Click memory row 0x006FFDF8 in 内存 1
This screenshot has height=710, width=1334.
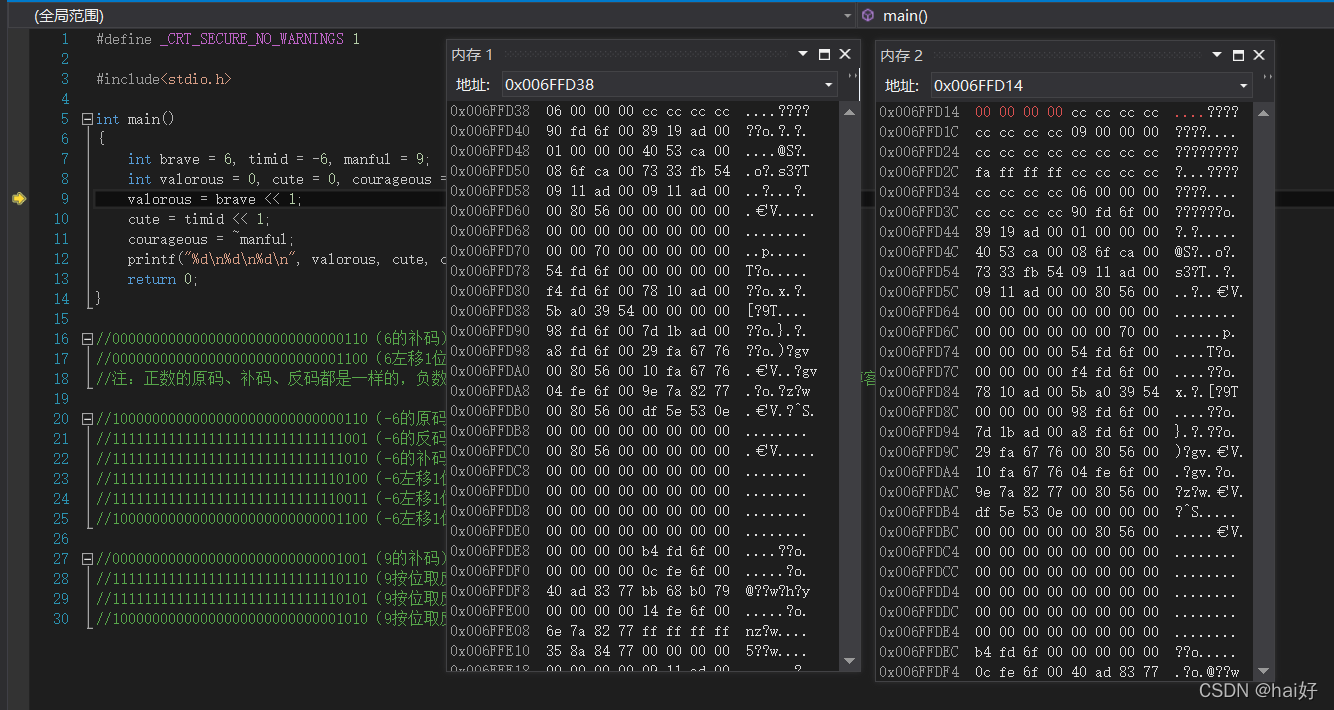coord(645,592)
